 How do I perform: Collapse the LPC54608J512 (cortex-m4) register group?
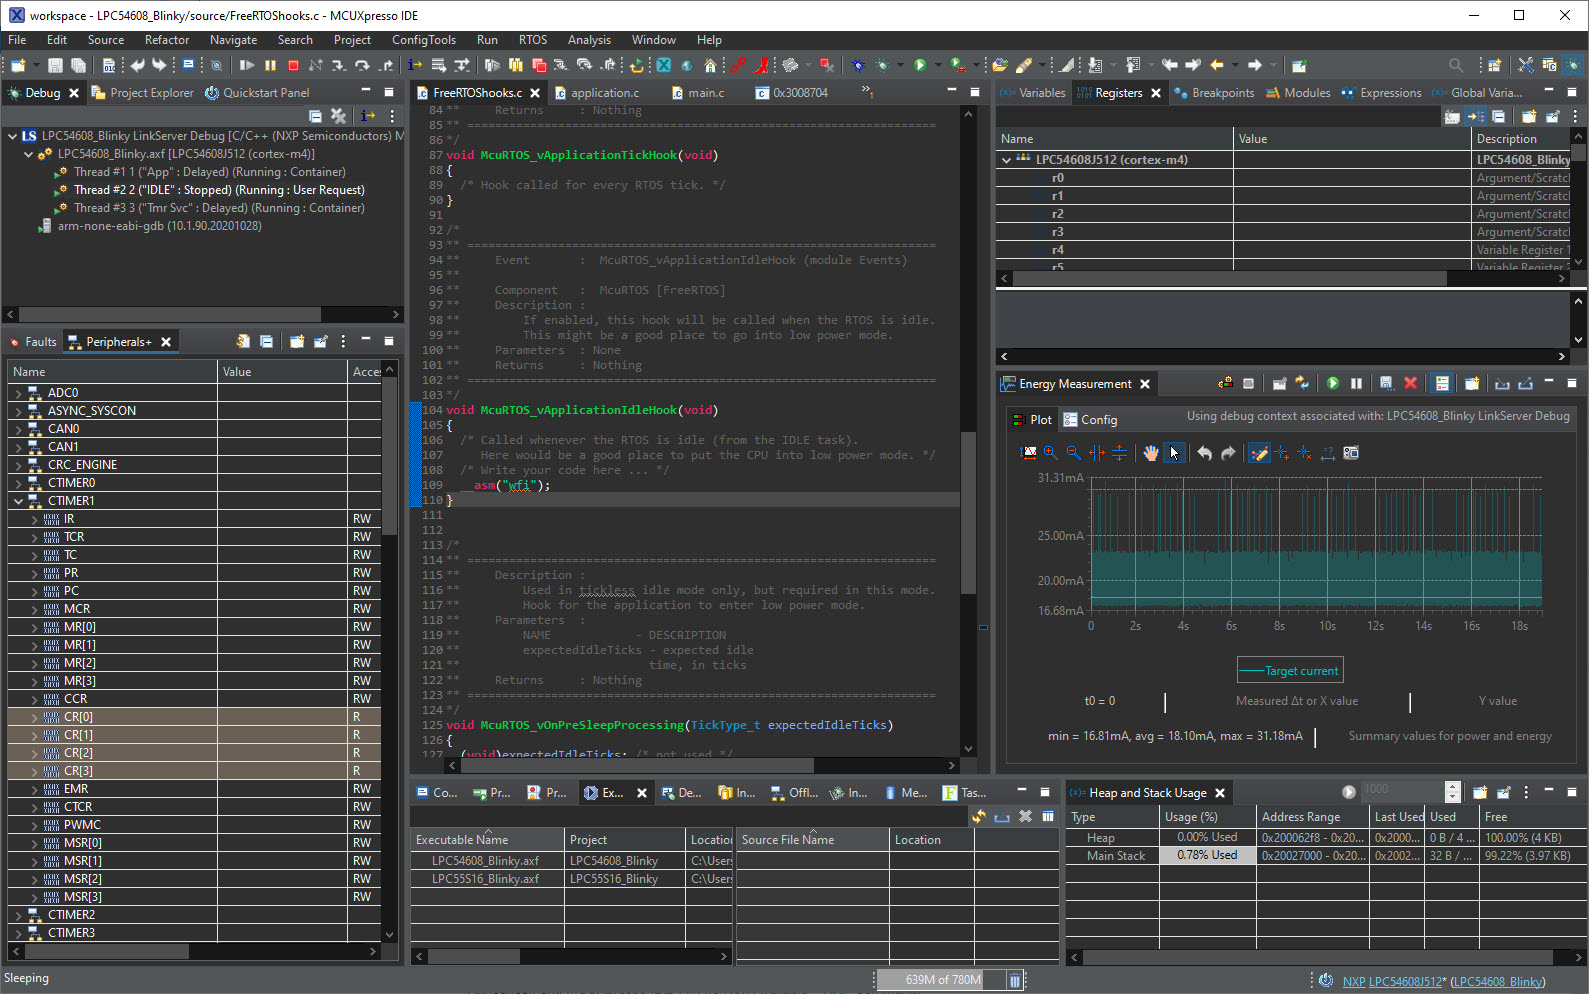1006,160
